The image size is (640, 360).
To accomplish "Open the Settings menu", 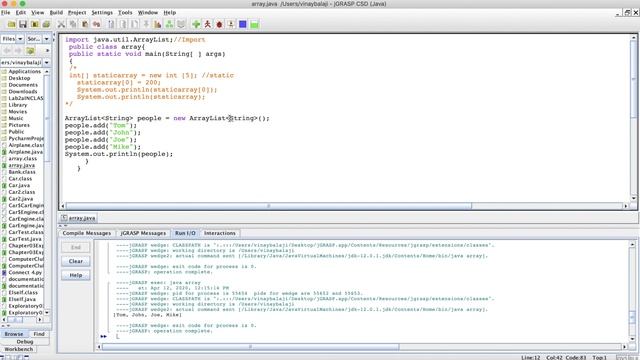I will pyautogui.click(x=102, y=13).
